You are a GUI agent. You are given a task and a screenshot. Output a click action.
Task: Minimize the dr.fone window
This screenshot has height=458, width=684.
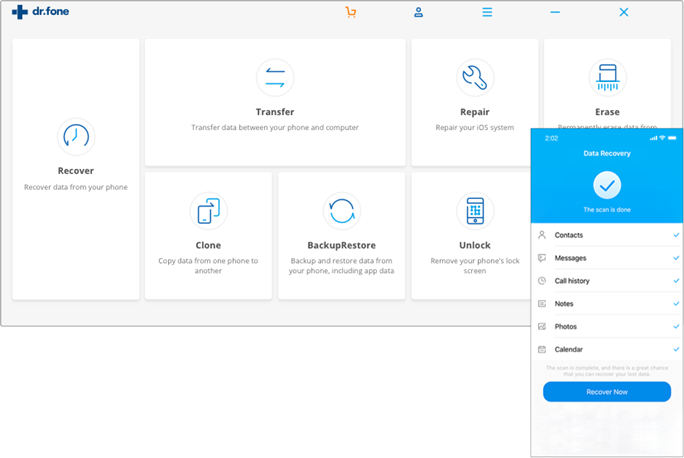[x=555, y=12]
